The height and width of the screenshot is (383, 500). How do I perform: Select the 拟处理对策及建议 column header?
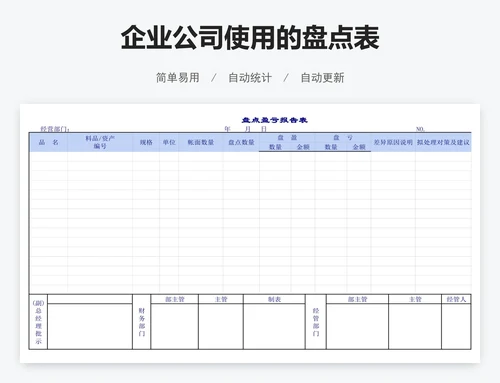pos(443,142)
